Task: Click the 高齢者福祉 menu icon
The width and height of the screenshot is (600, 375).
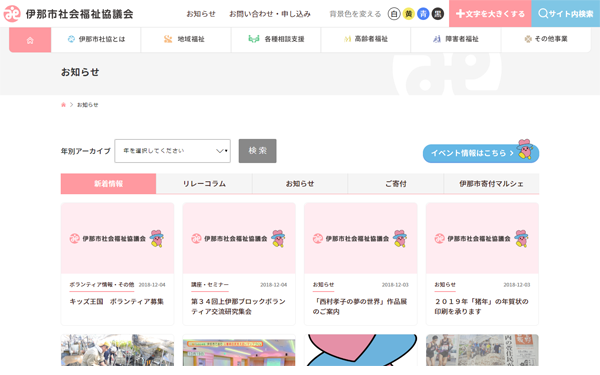Action: click(347, 39)
